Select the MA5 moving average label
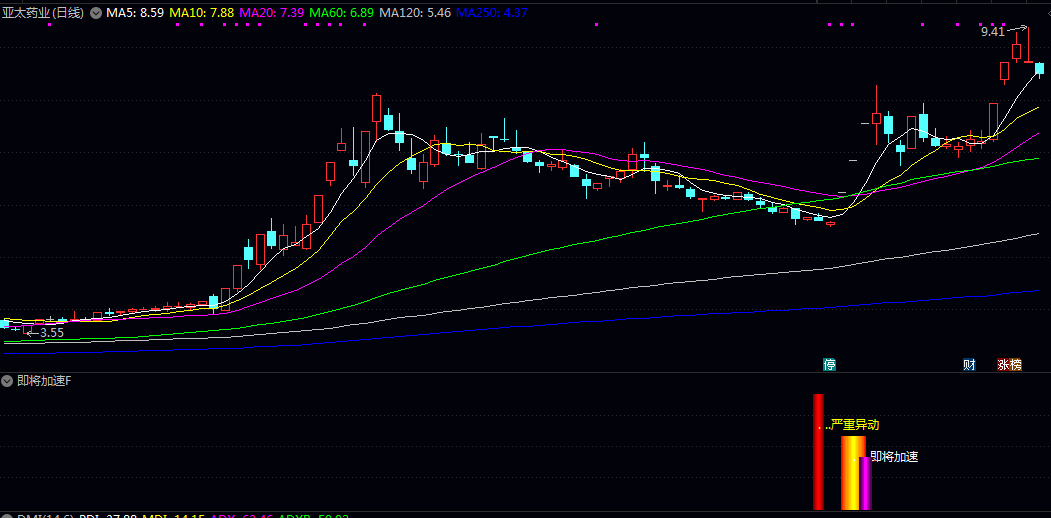 click(135, 13)
